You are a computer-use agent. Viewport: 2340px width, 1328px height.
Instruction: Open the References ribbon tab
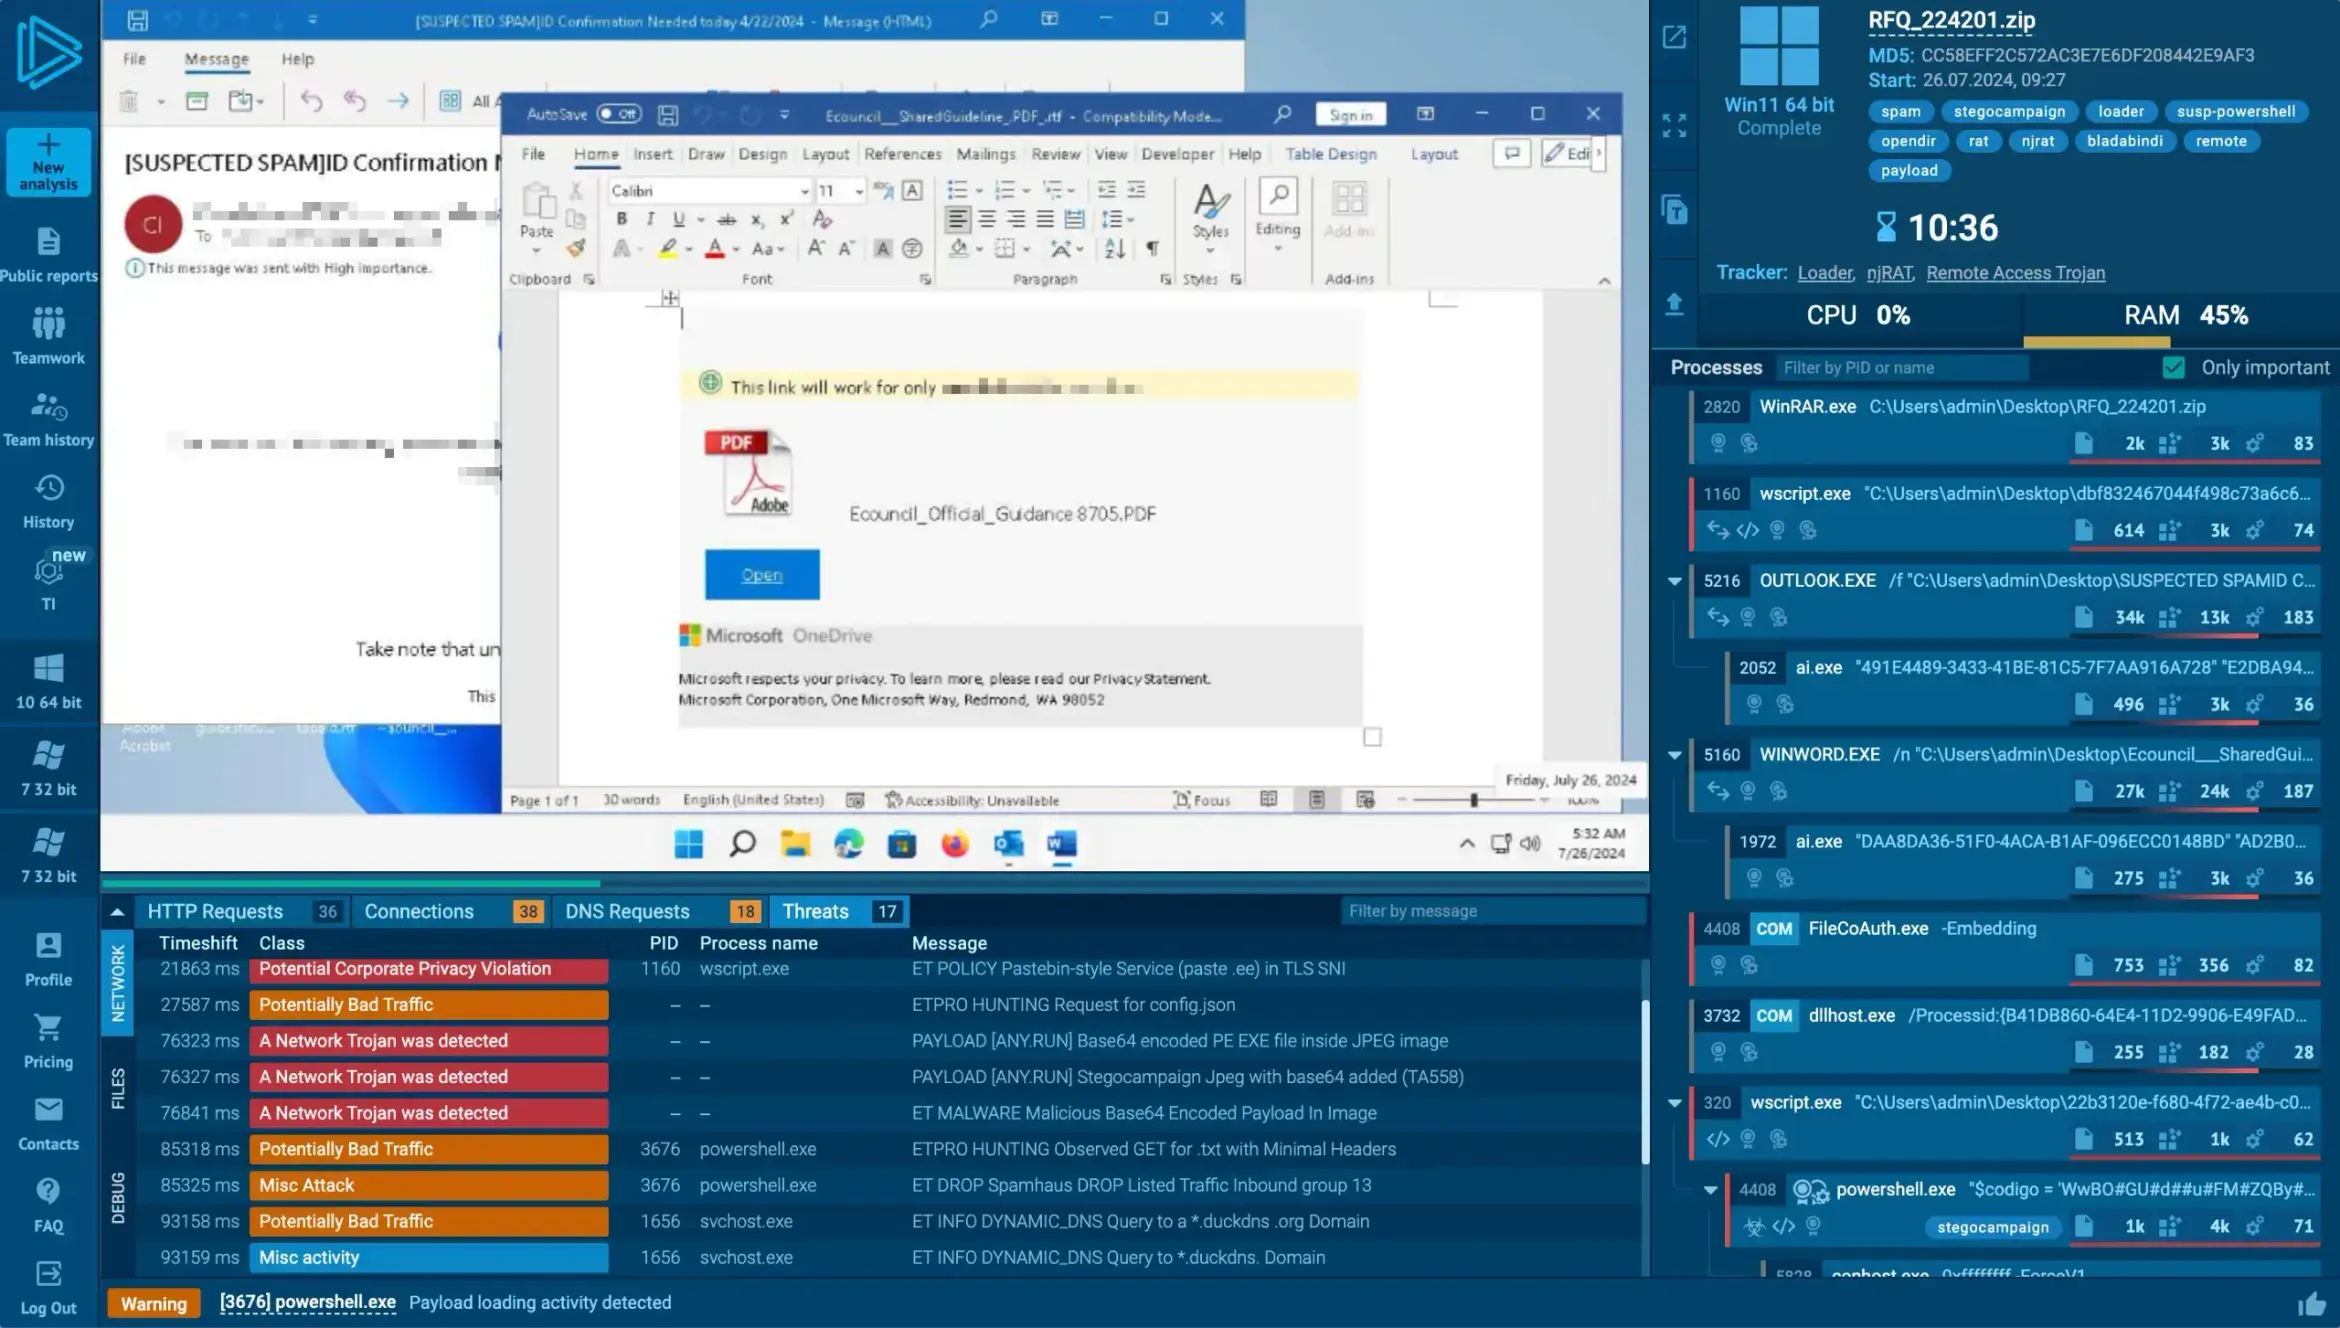pyautogui.click(x=902, y=154)
